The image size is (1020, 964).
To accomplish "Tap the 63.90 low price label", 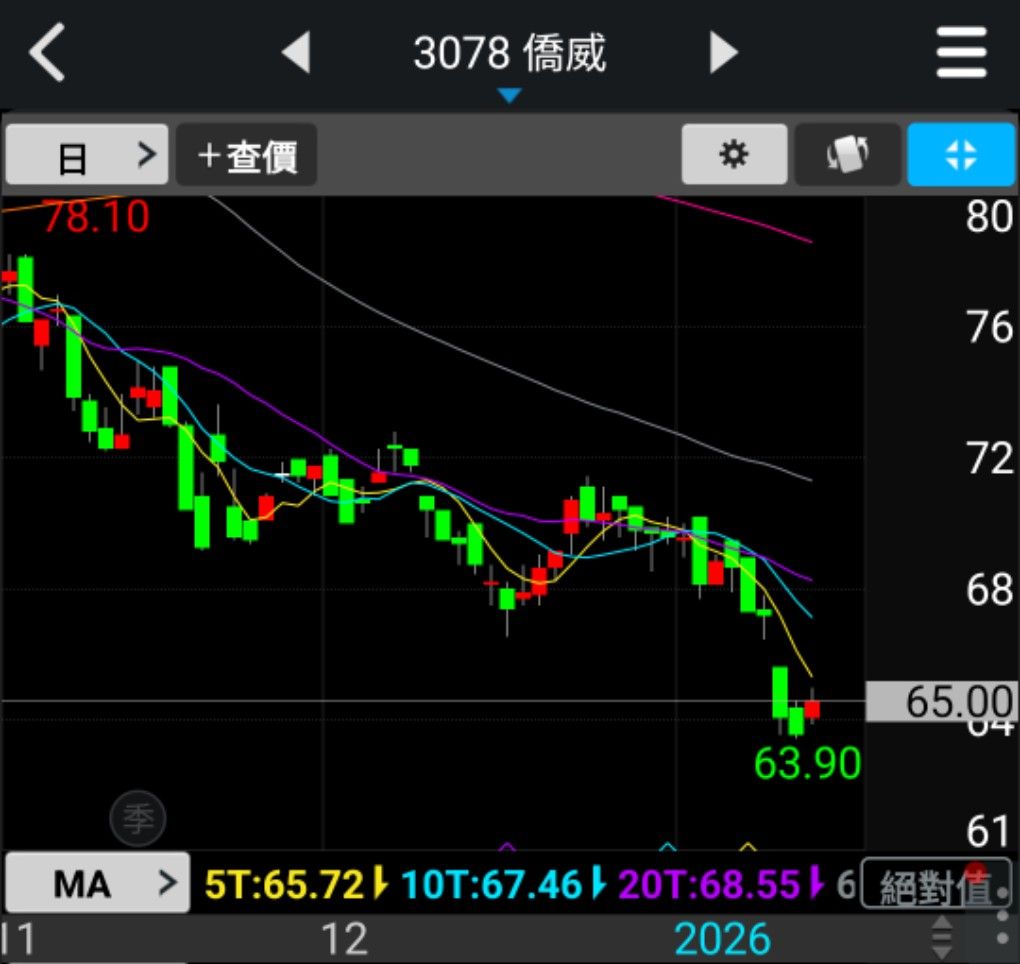I will [807, 763].
